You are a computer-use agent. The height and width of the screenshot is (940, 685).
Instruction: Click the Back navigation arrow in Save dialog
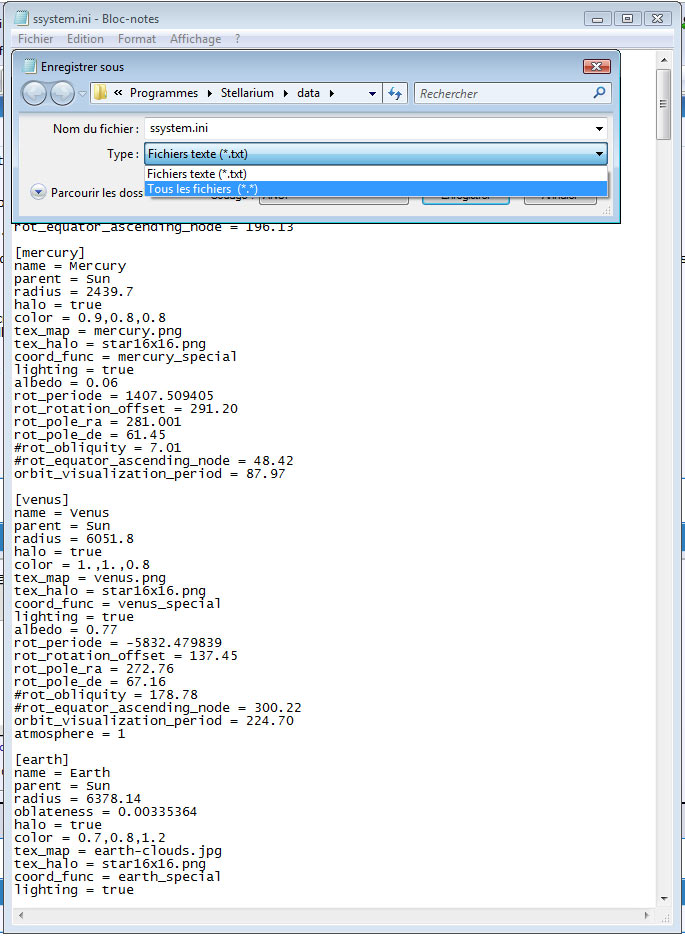pyautogui.click(x=35, y=93)
